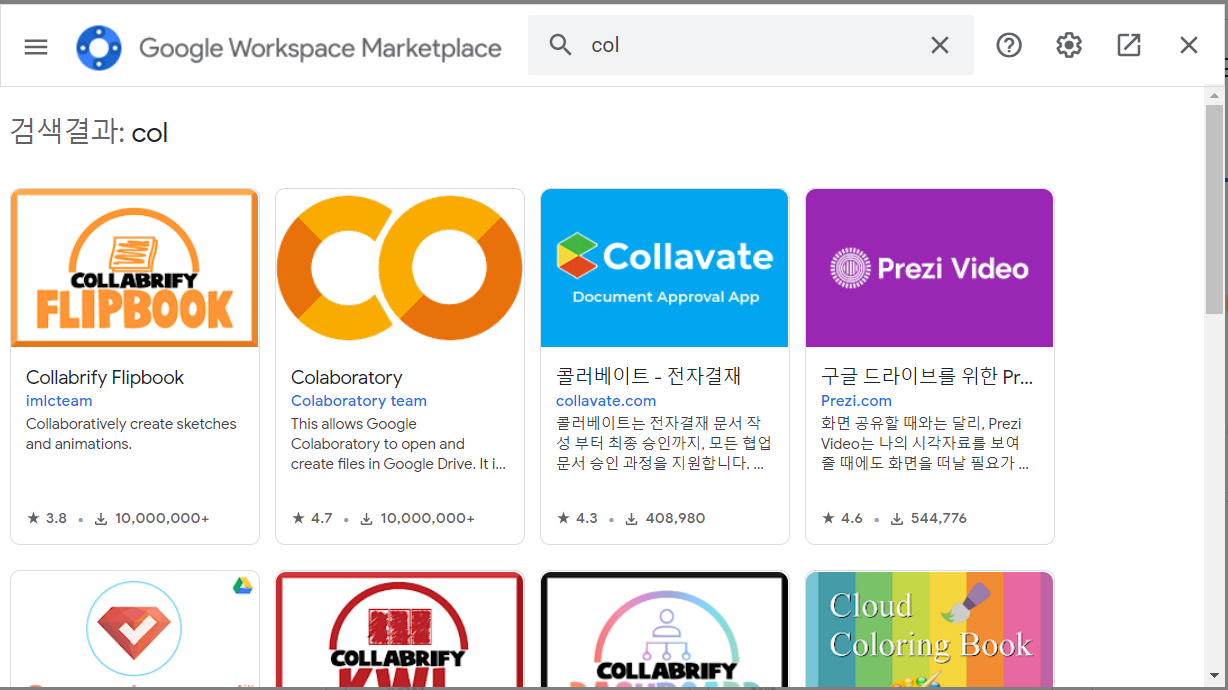This screenshot has width=1228, height=690.
Task: Click the vertical scrollbar thumb
Action: tap(1214, 209)
